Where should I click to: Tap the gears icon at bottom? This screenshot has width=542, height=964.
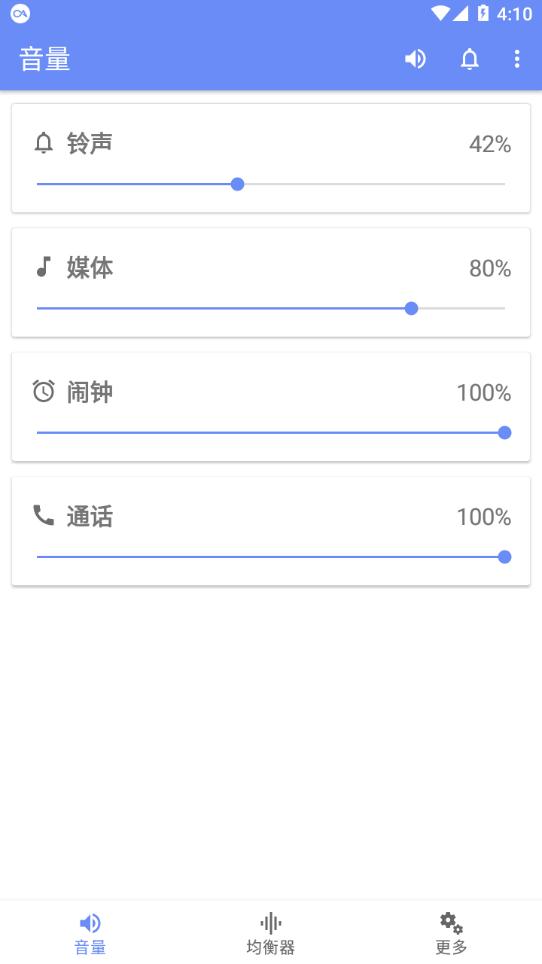tap(451, 923)
